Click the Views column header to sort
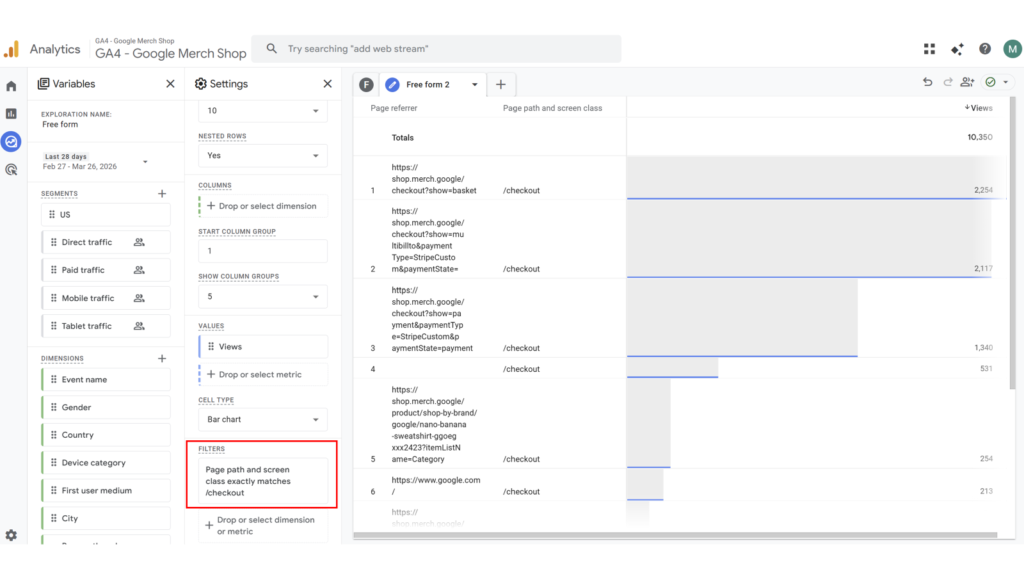Viewport: 1024px width, 576px height. tap(978, 108)
